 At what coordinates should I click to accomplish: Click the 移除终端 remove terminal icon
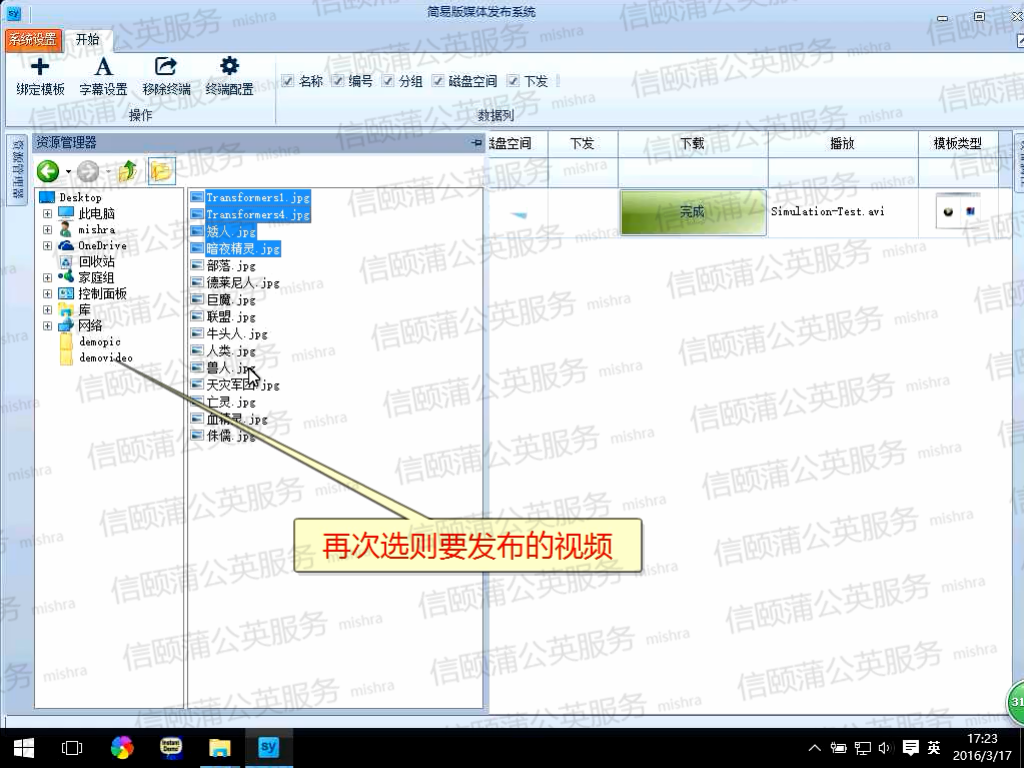[166, 68]
